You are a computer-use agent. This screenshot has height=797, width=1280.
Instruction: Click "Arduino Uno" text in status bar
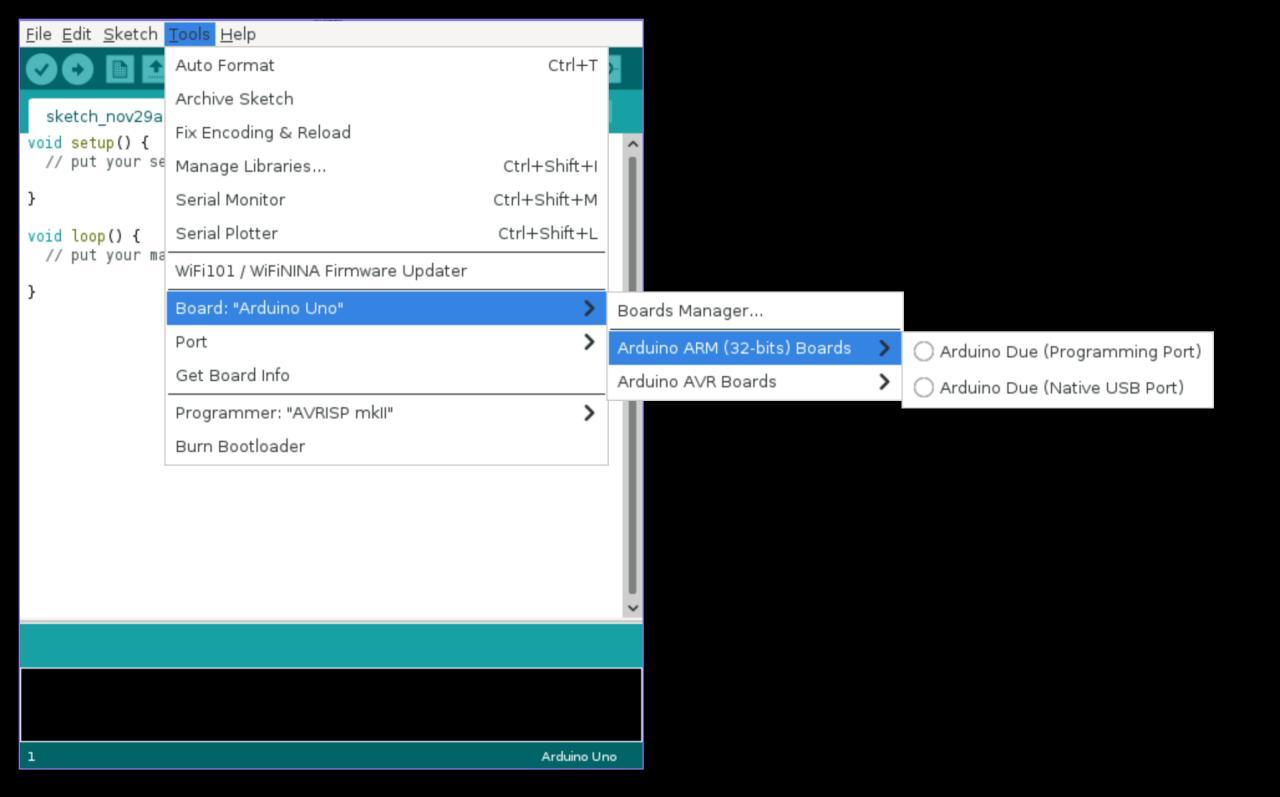[579, 756]
